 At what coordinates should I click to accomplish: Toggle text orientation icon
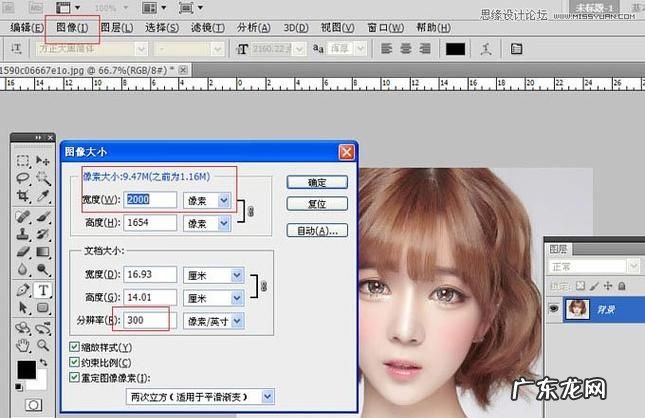[x=16, y=49]
